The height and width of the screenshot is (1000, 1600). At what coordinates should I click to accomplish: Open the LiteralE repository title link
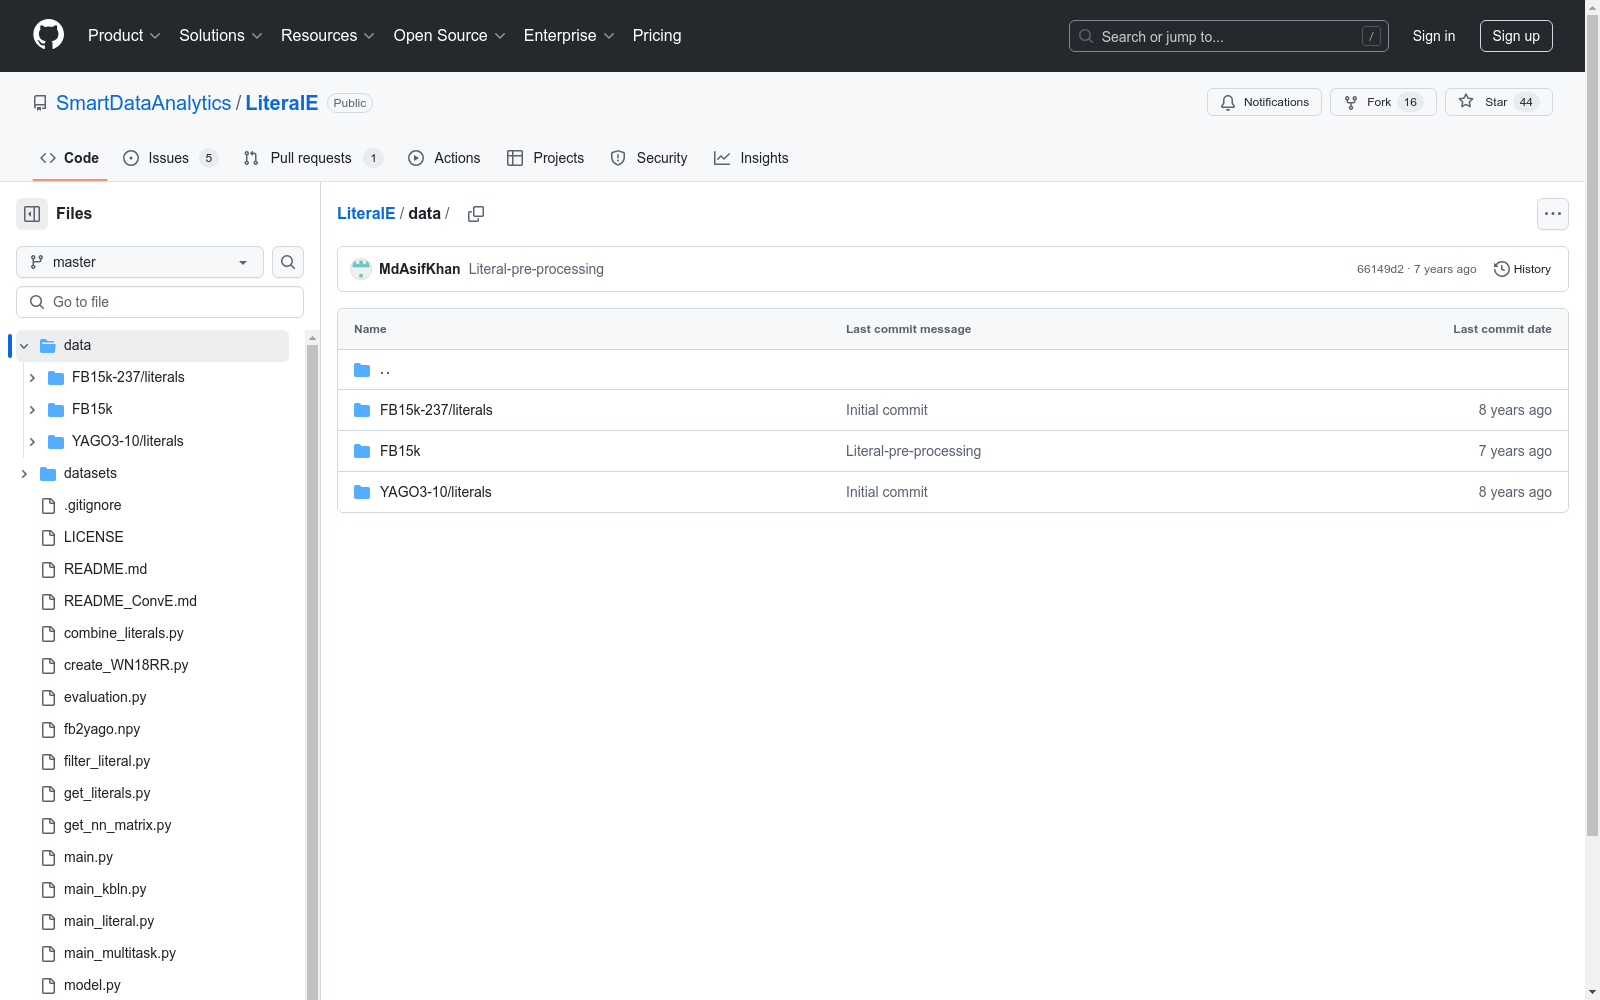[282, 103]
